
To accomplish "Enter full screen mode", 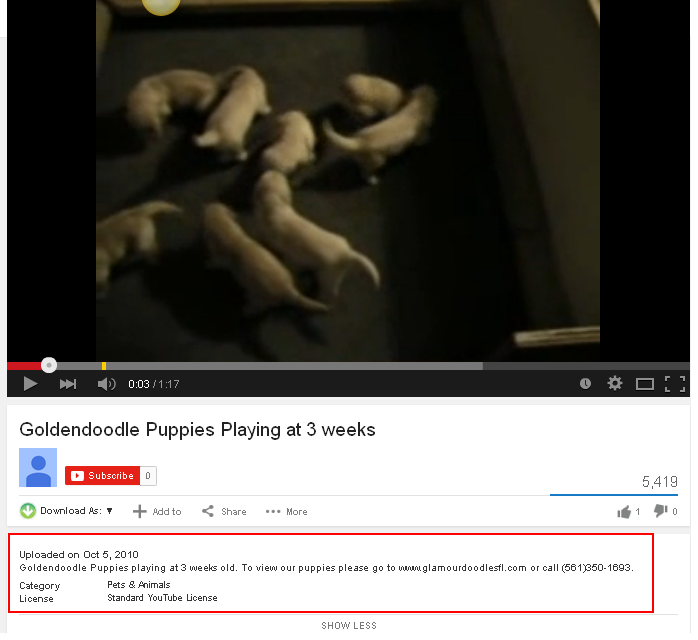I will point(675,384).
